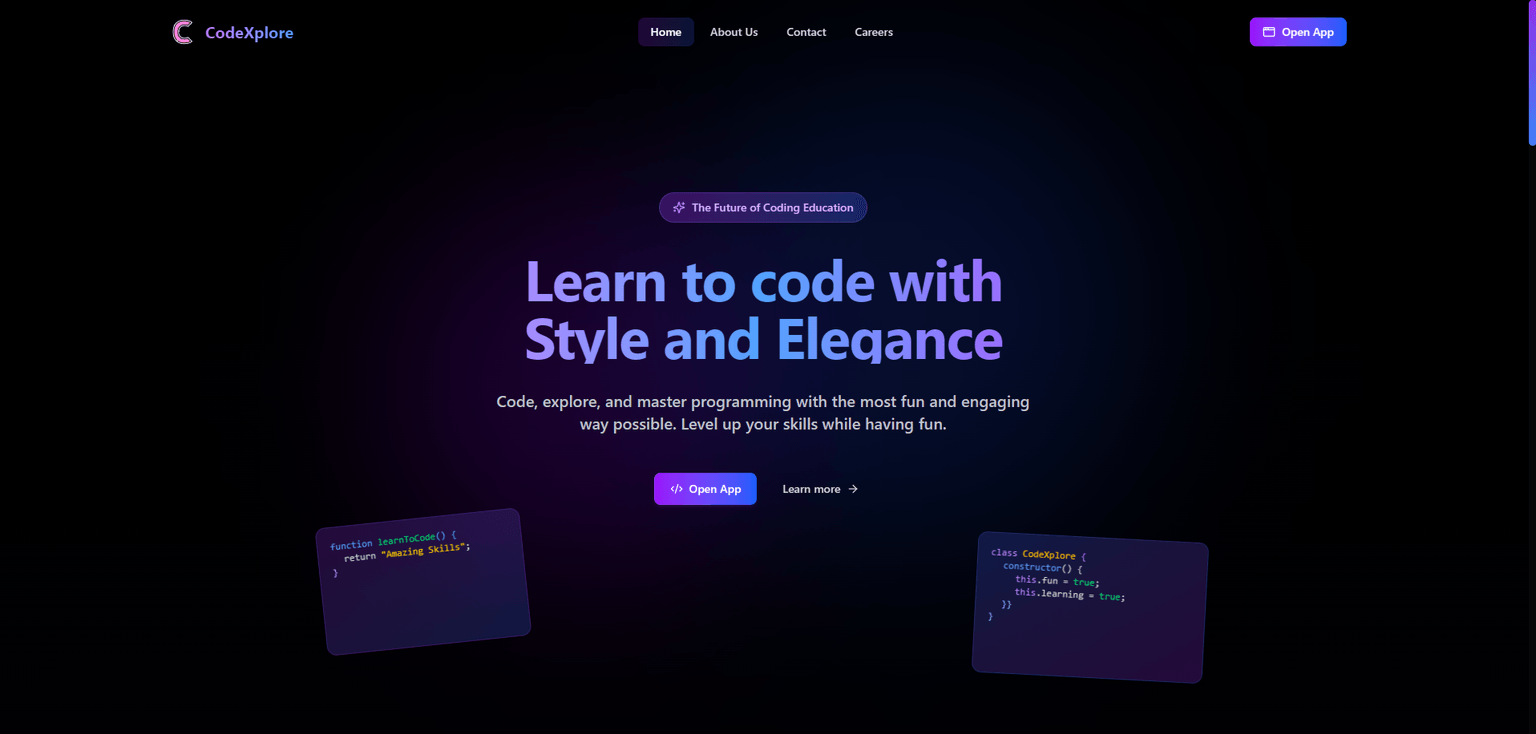
Task: Click the CodeXplore brand name text
Action: click(x=248, y=31)
